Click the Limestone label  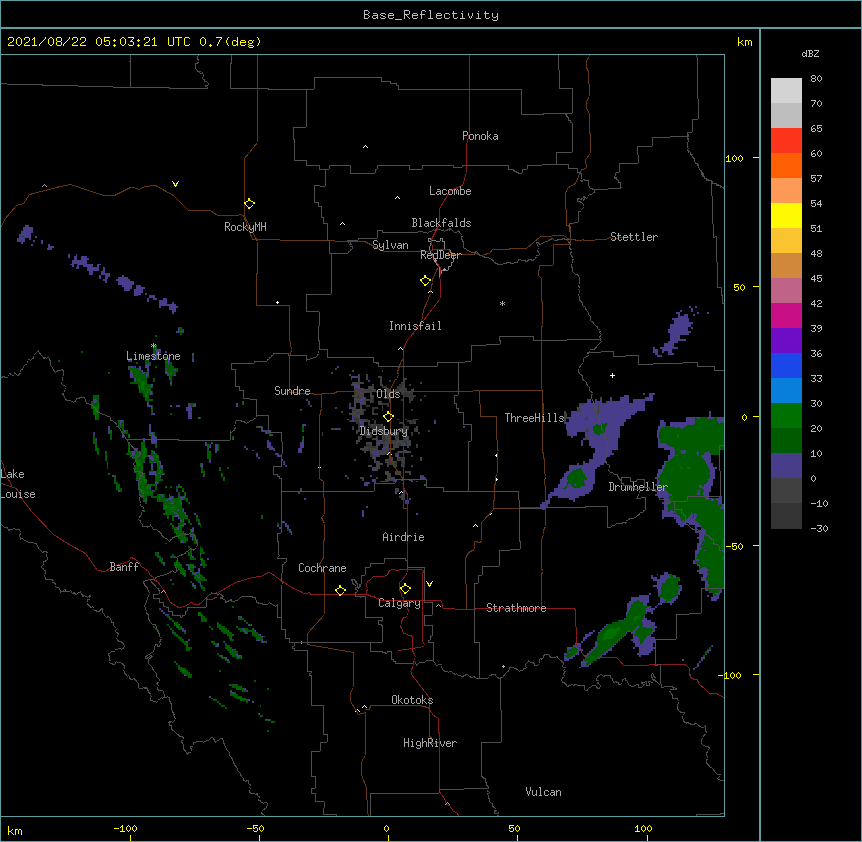pyautogui.click(x=153, y=356)
